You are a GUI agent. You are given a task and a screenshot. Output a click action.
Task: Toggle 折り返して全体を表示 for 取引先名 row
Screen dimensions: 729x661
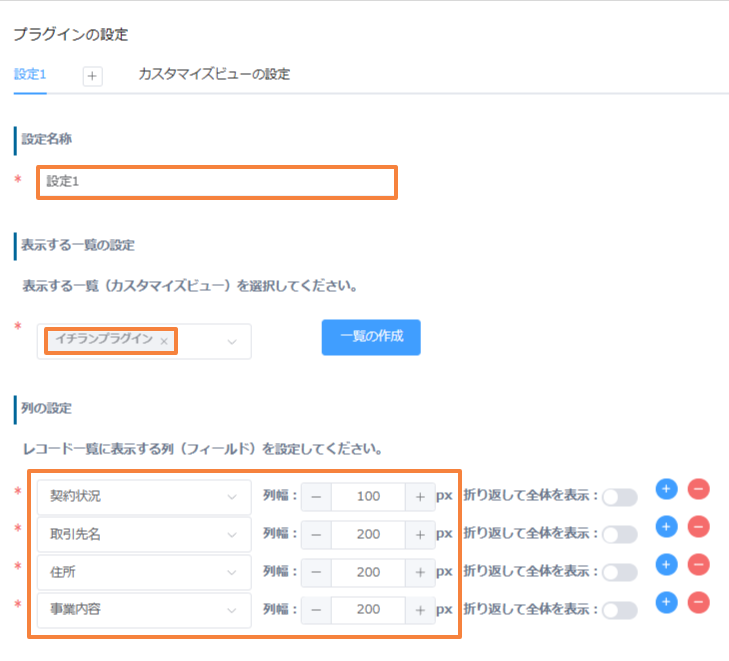pos(619,535)
